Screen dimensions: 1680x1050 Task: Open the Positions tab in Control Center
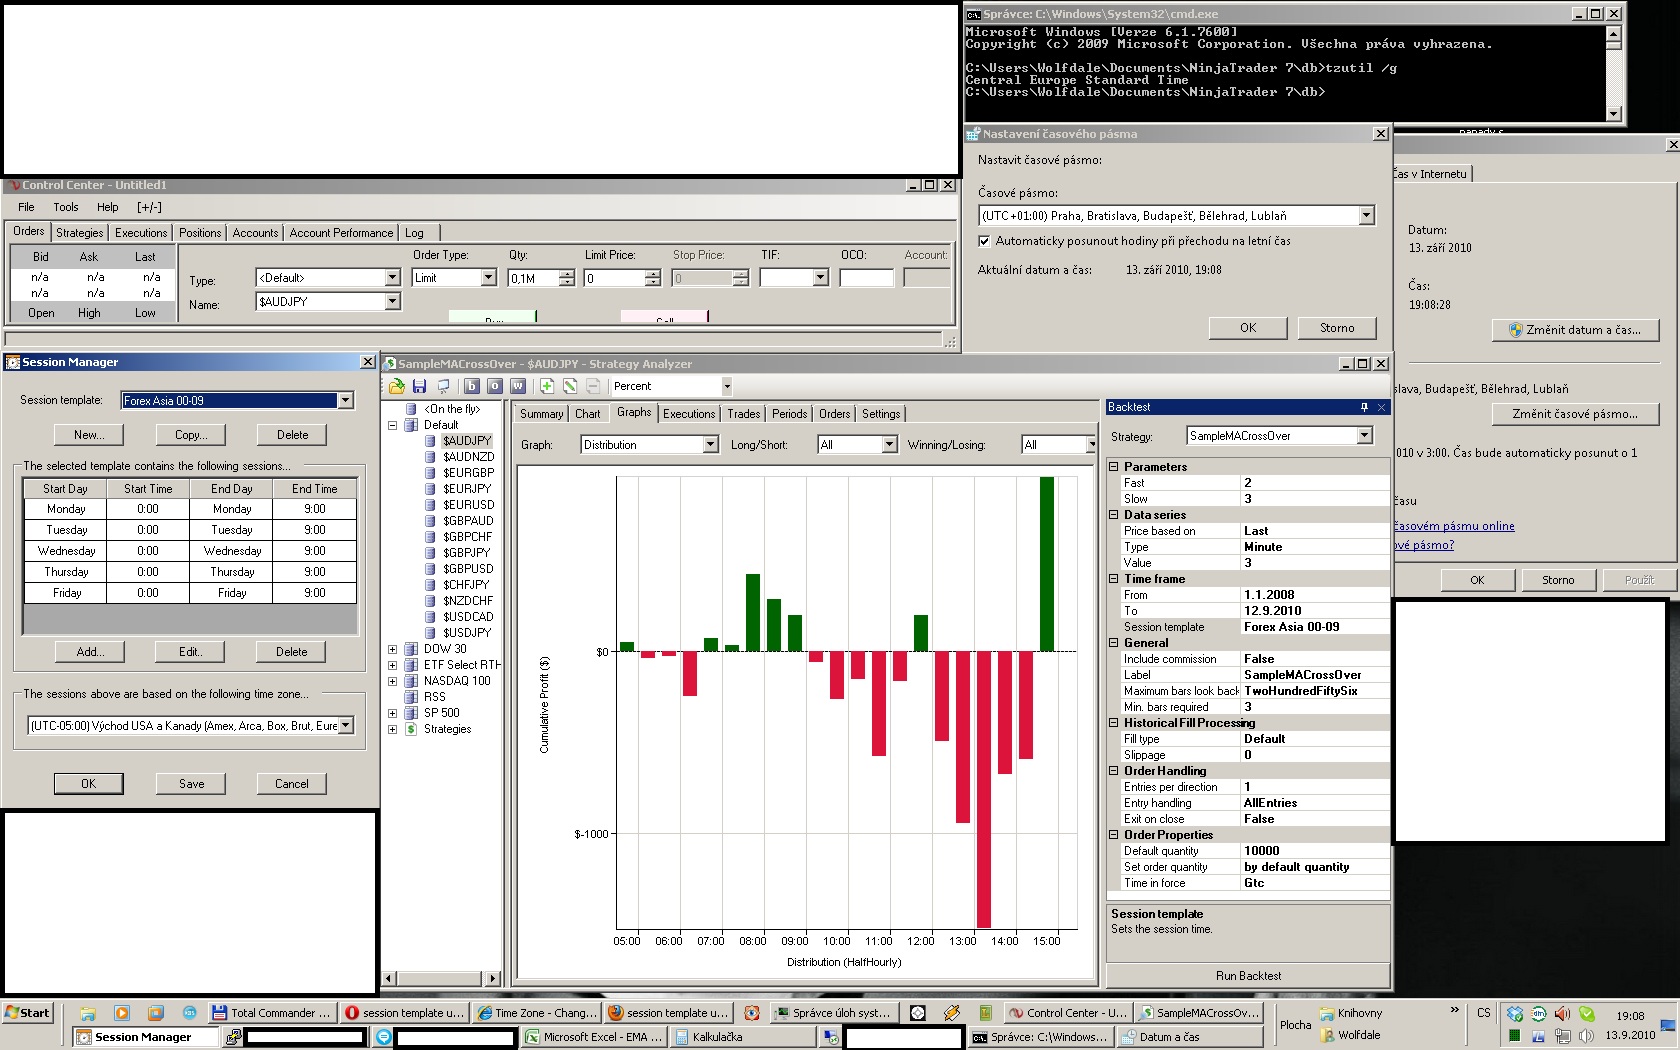coord(200,233)
